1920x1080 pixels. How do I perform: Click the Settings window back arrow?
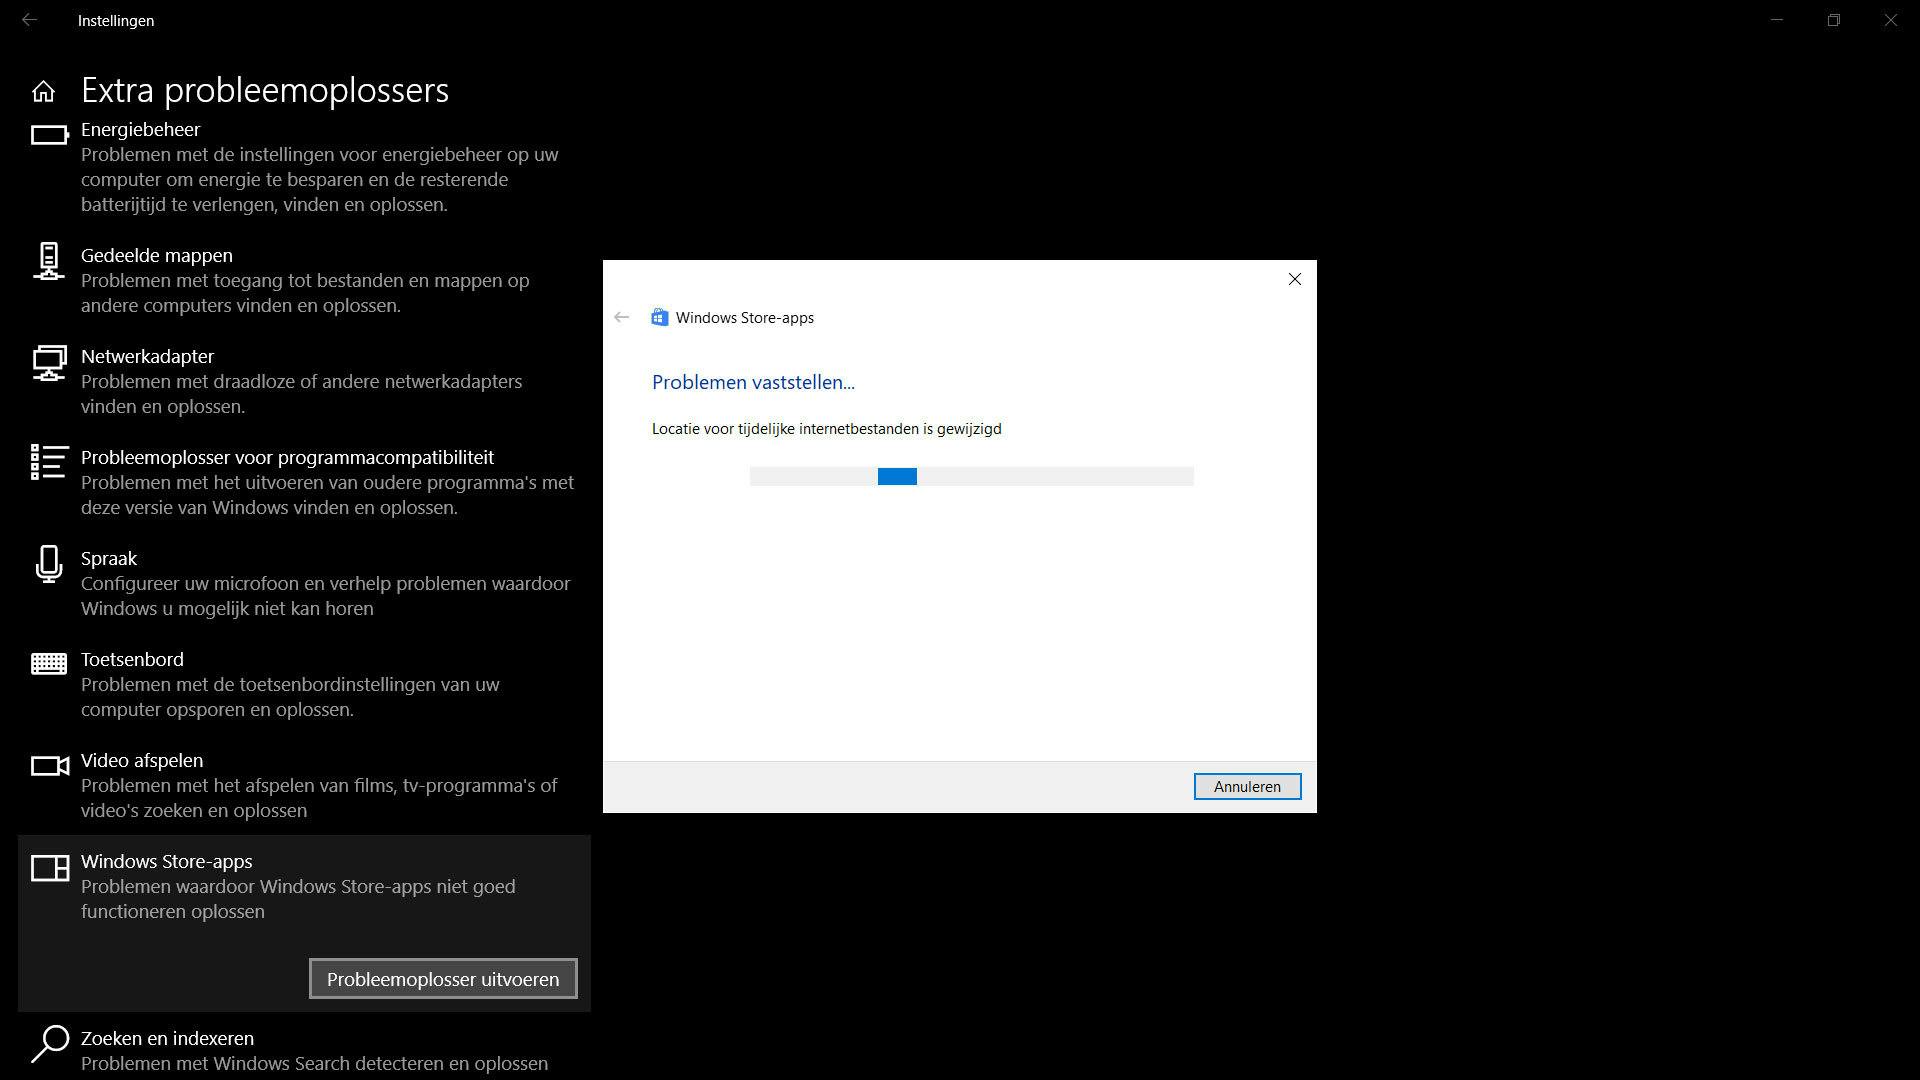tap(30, 20)
